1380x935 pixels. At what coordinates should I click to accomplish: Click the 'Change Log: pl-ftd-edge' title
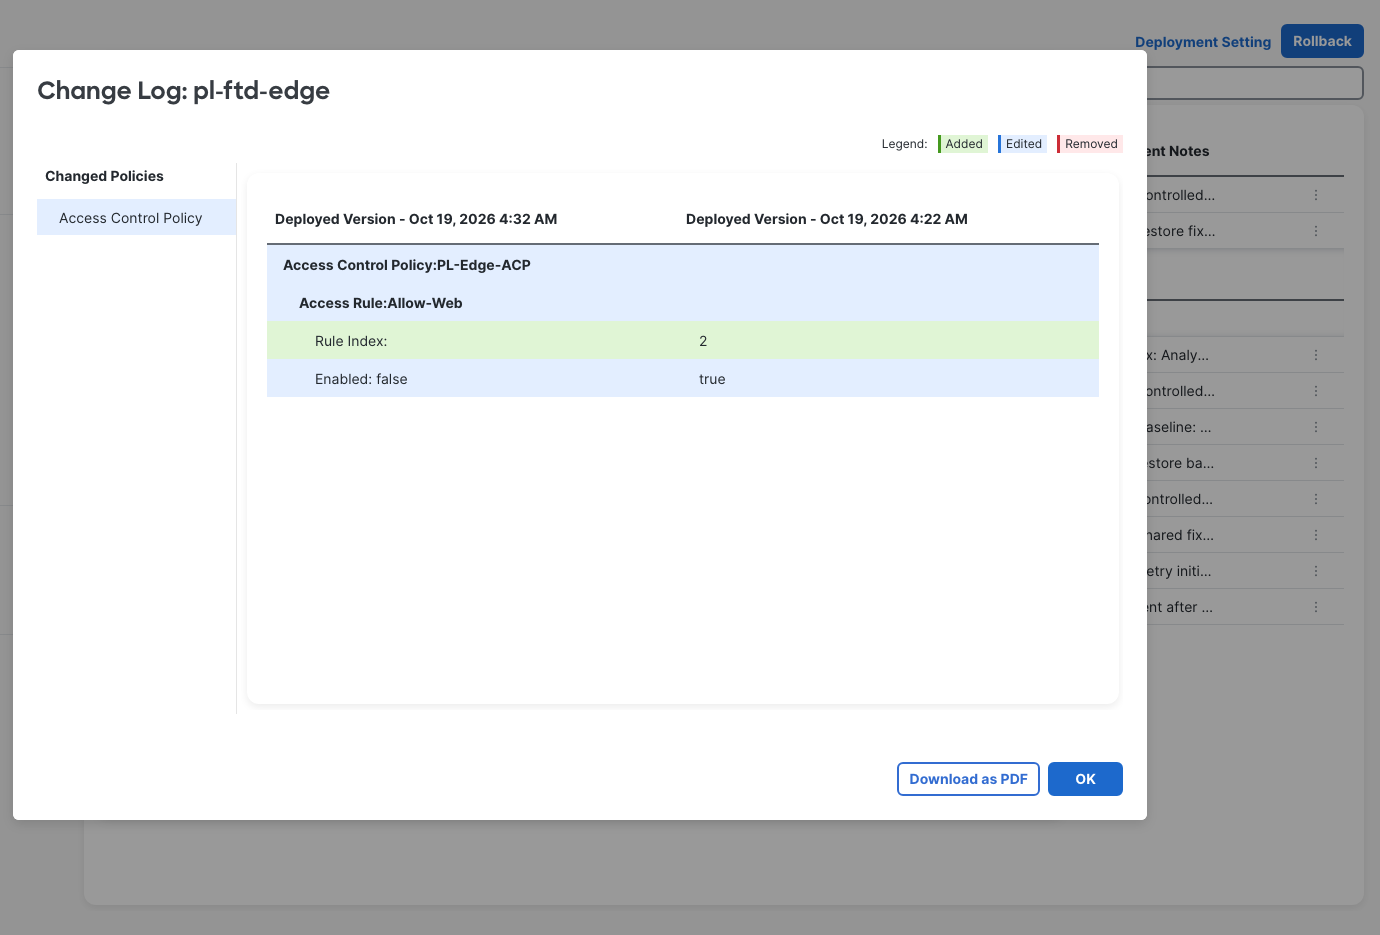click(184, 90)
